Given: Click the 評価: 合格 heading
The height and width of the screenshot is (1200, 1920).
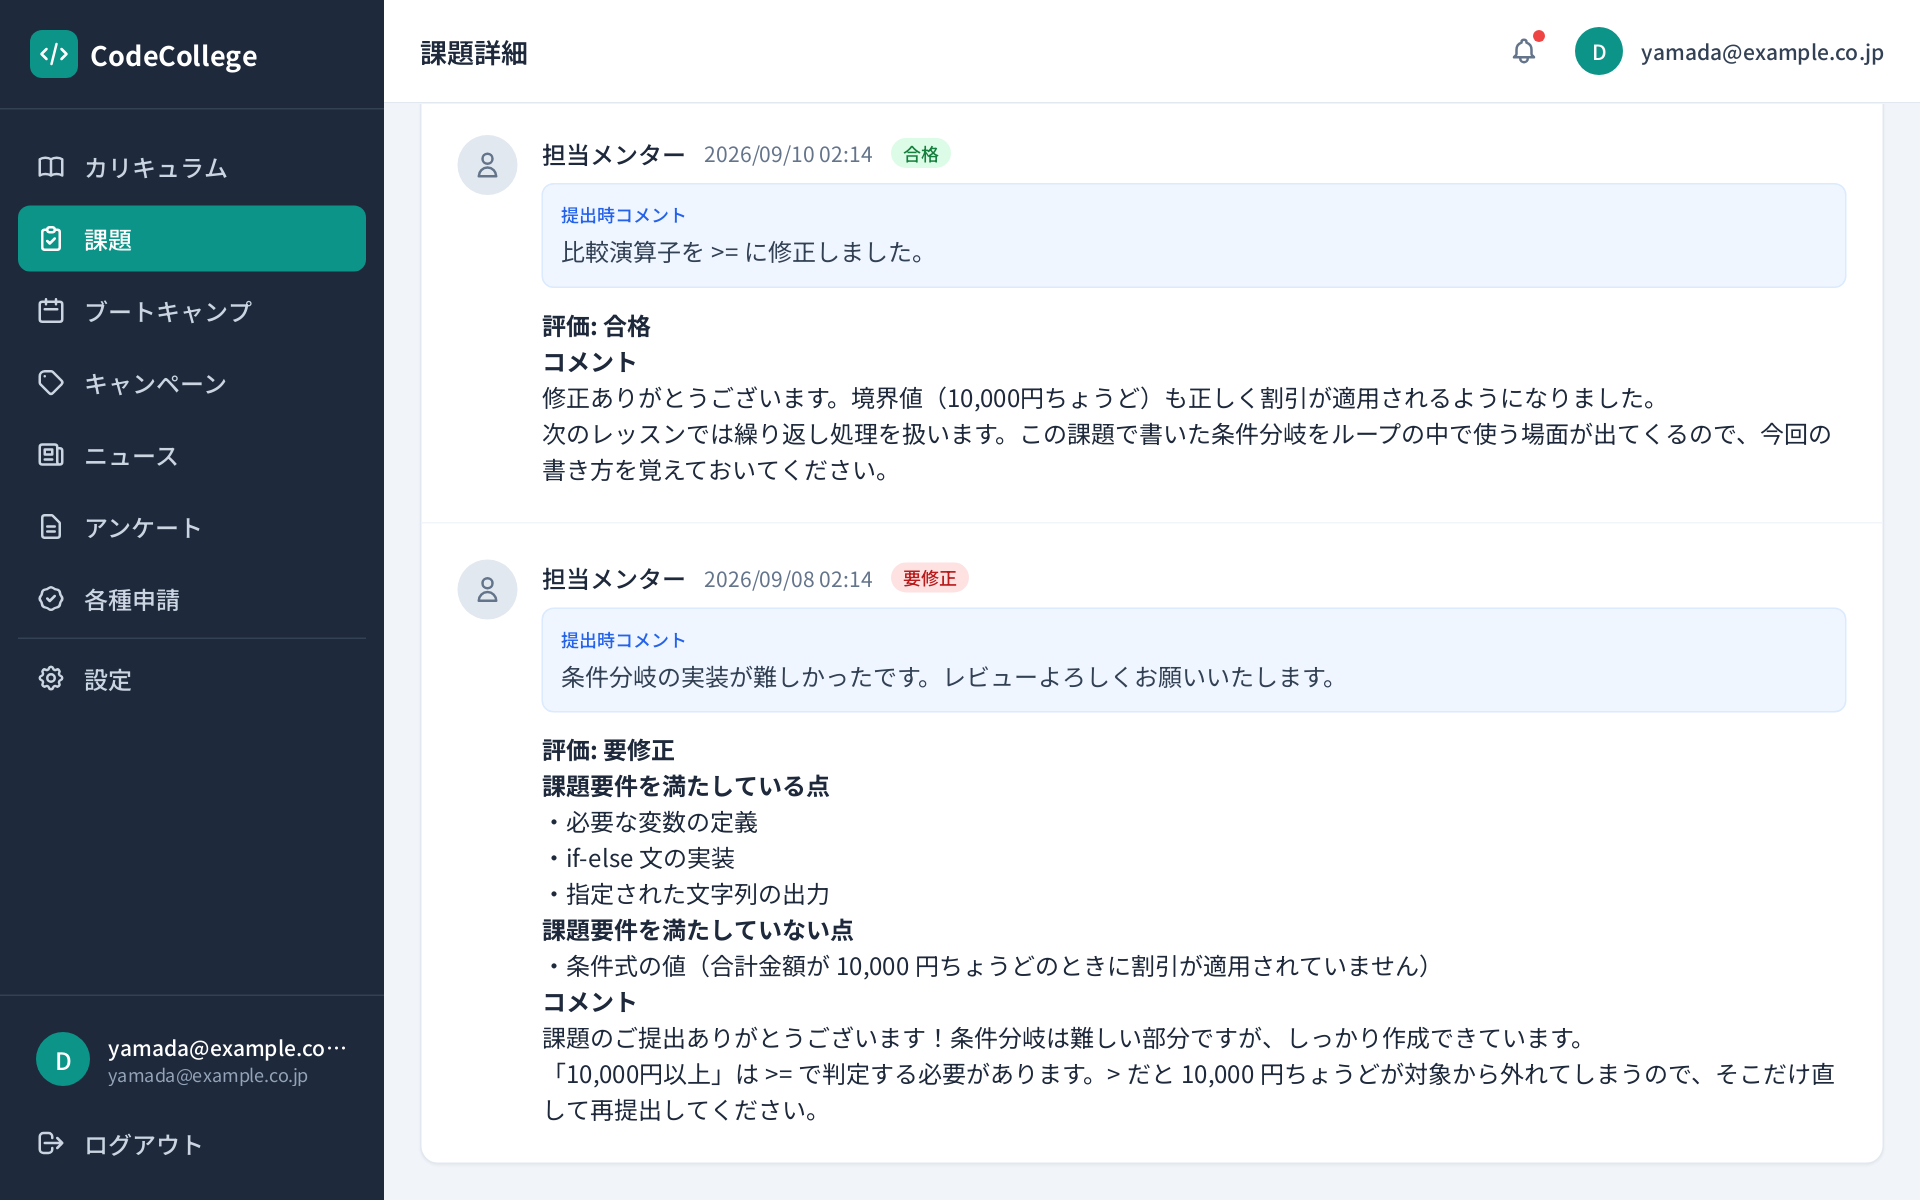Looking at the screenshot, I should click(x=597, y=326).
